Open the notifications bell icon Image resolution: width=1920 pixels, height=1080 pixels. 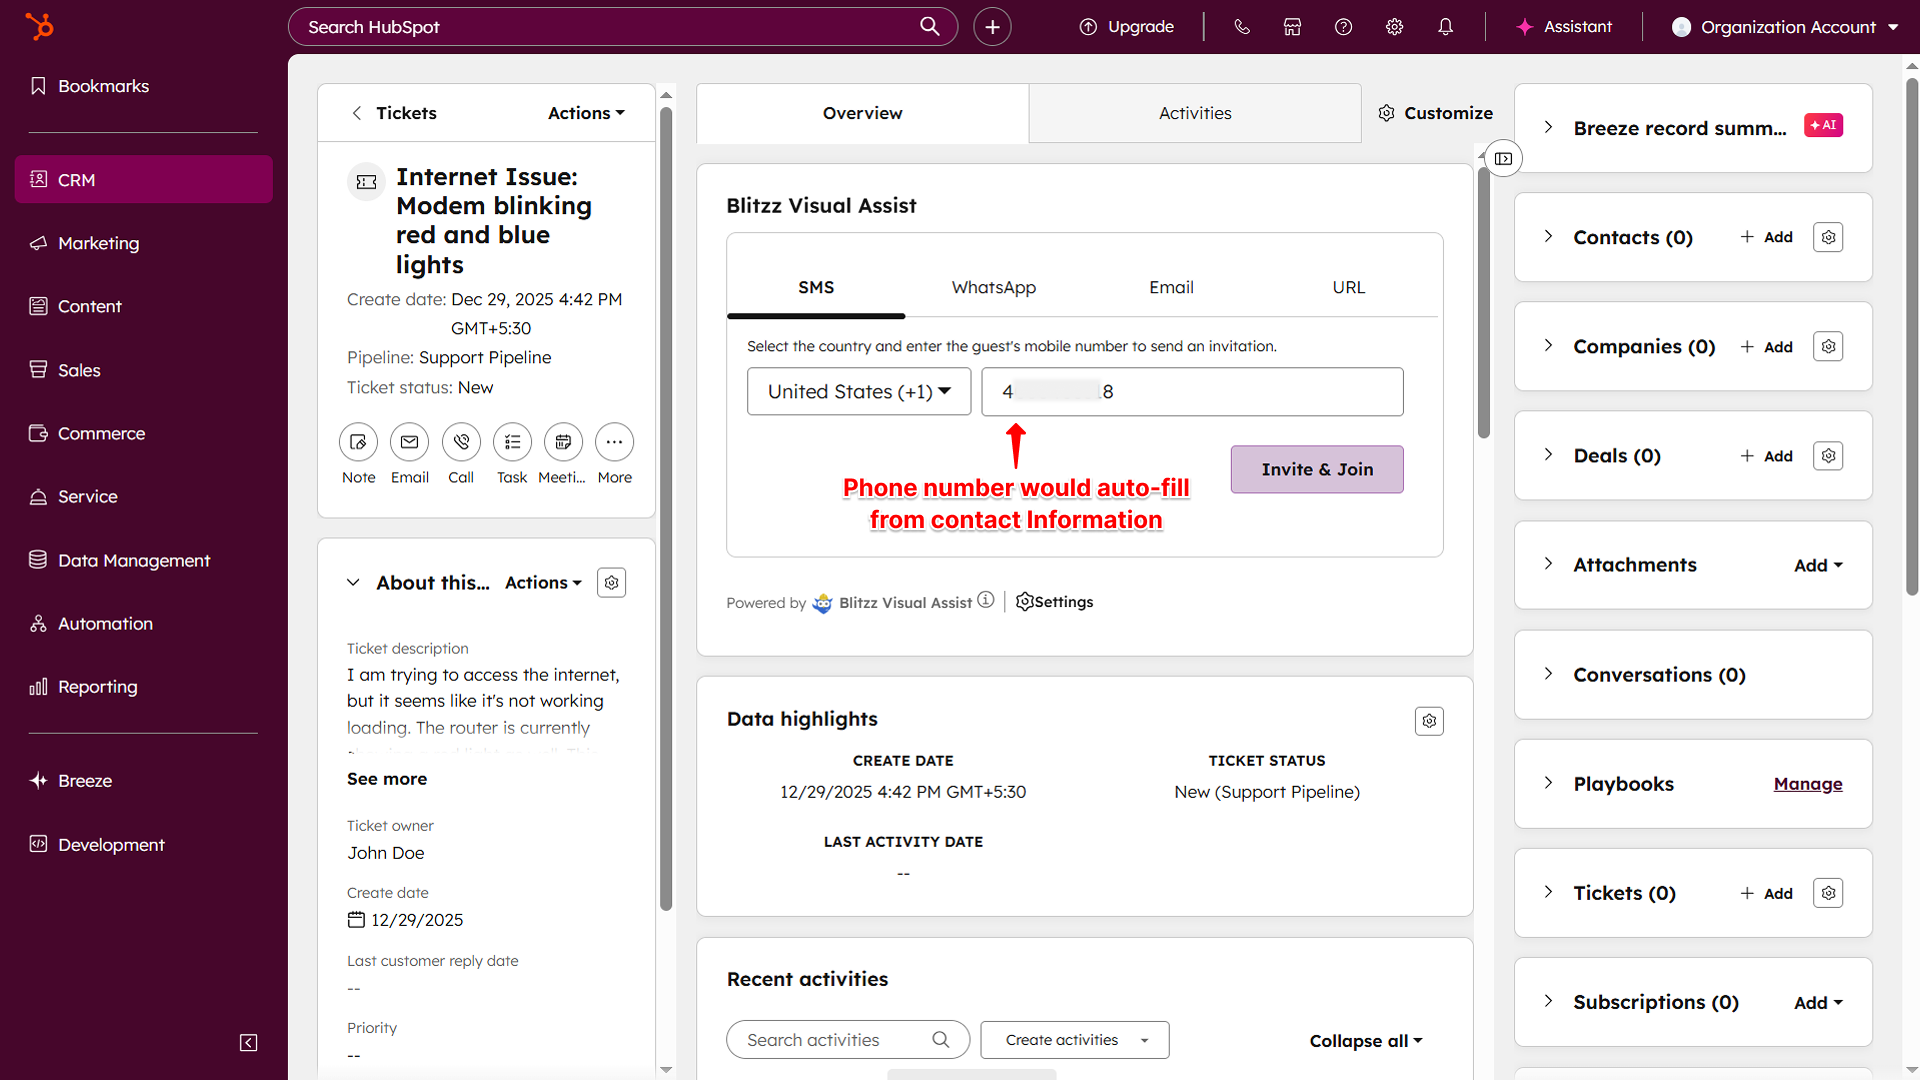tap(1445, 27)
